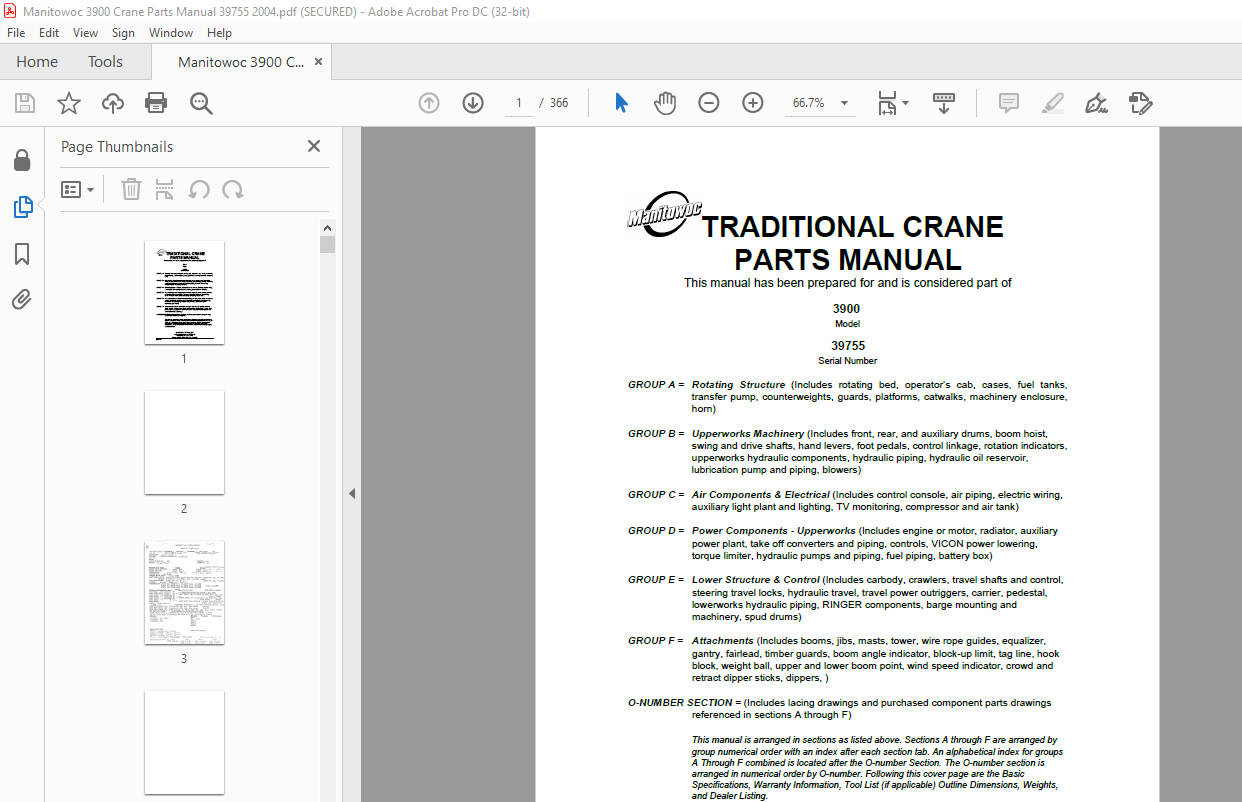
Task: Select the Manitowoc 3900 document tab
Action: (x=241, y=62)
